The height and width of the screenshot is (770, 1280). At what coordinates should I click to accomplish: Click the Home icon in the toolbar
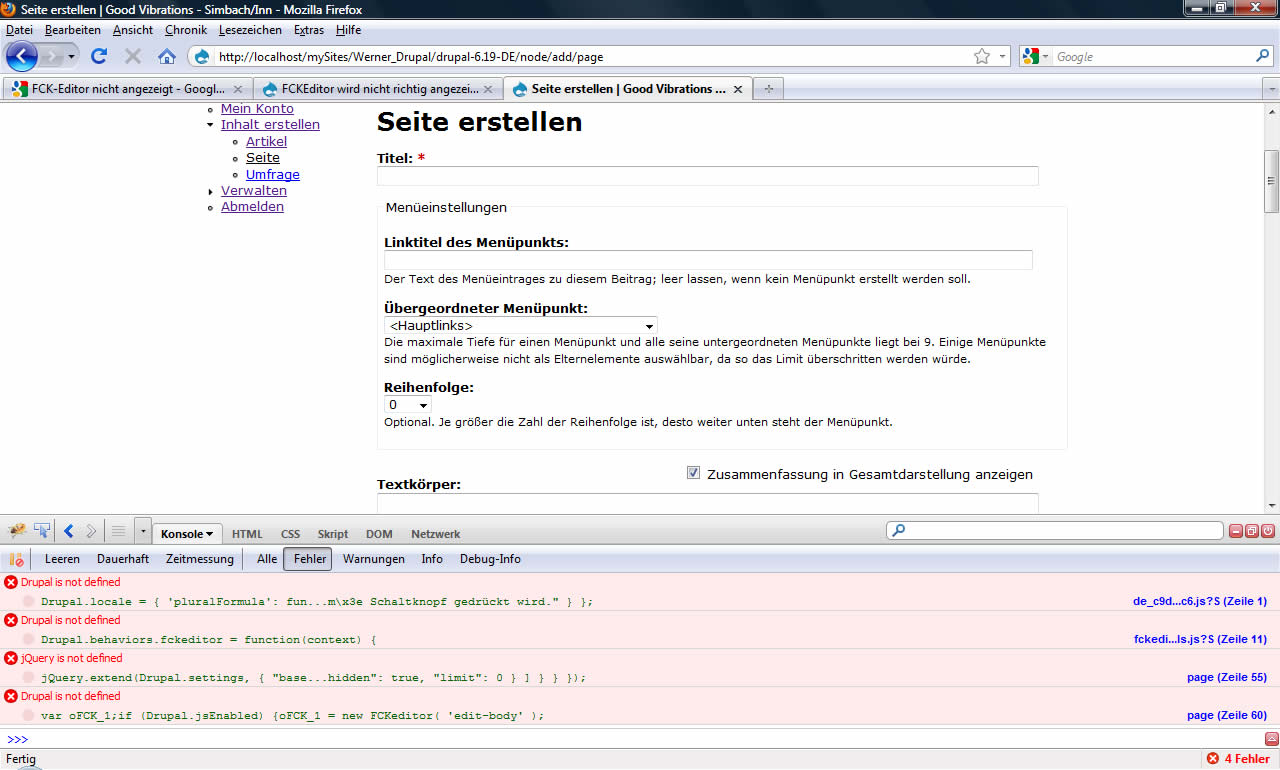(x=167, y=57)
